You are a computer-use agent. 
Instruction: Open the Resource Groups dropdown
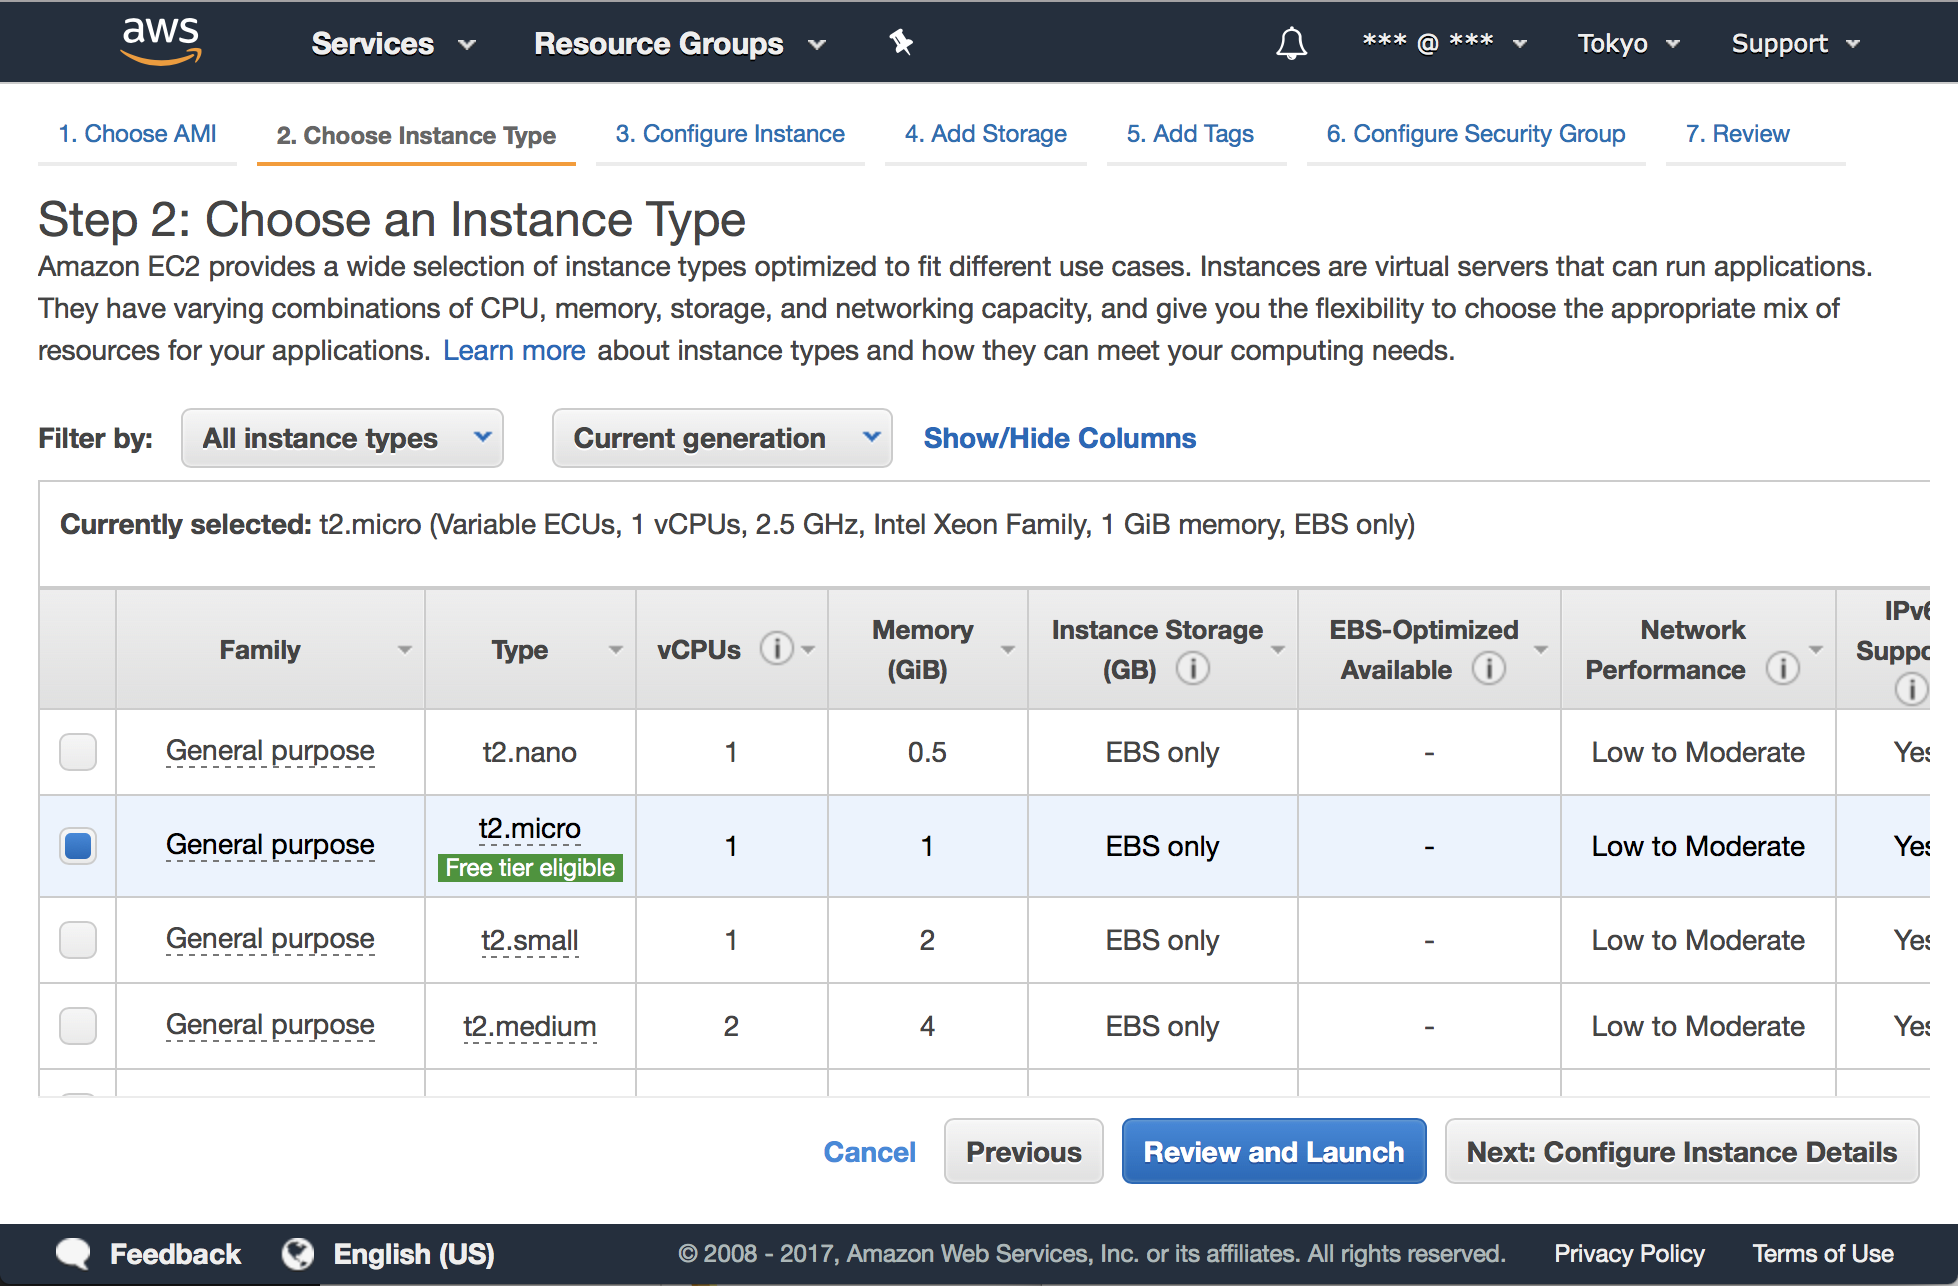point(680,44)
